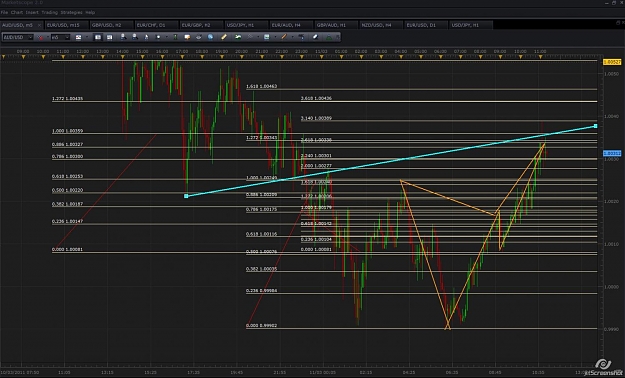This screenshot has height=378, width=625.
Task: Click the blue globe toolbar icon
Action: 210,37
